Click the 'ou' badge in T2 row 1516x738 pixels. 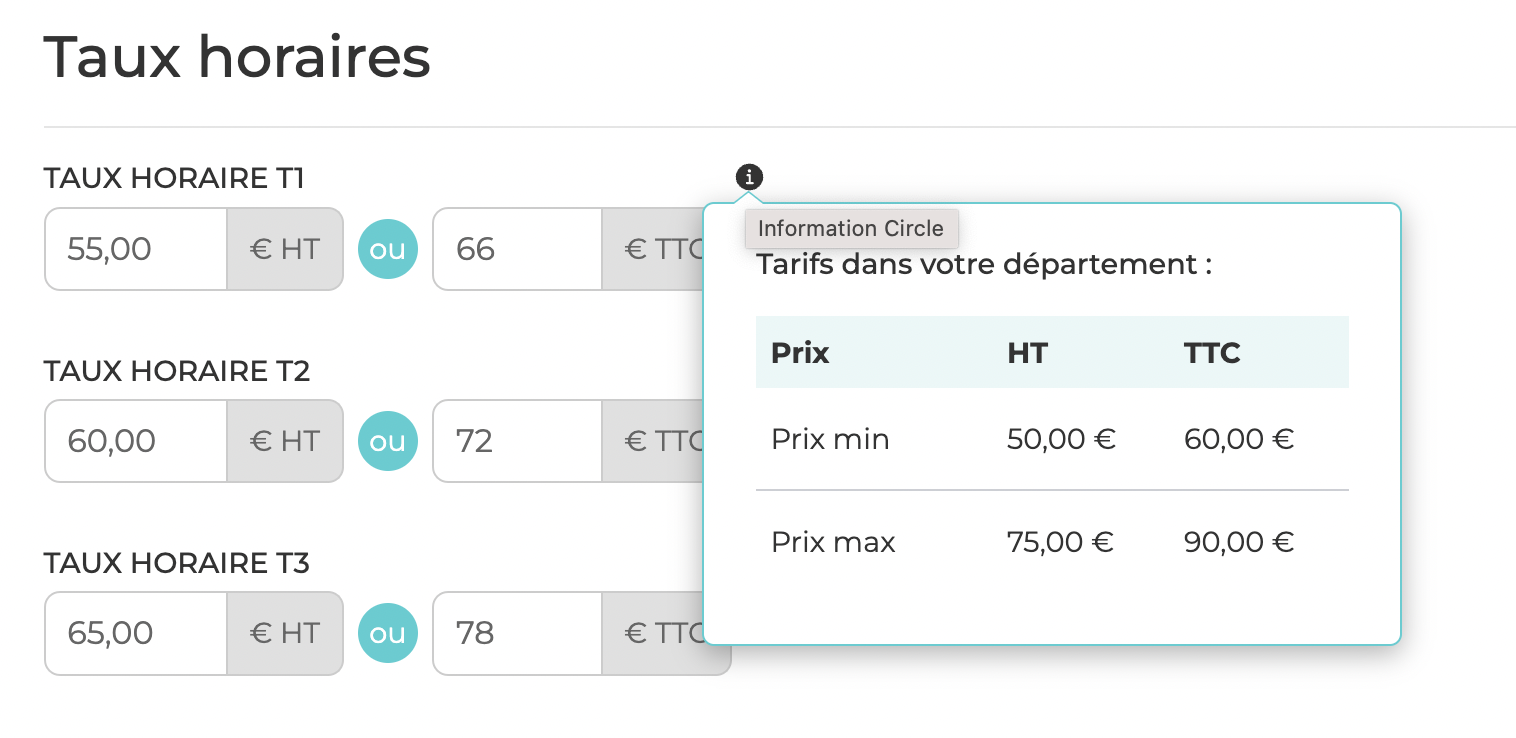tap(388, 441)
